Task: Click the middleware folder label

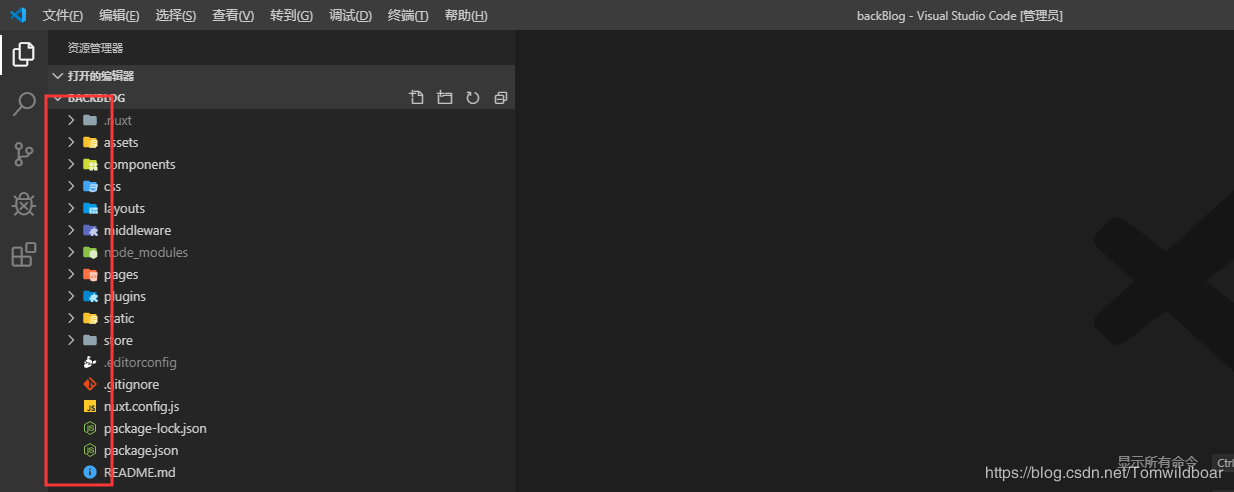Action: point(137,230)
